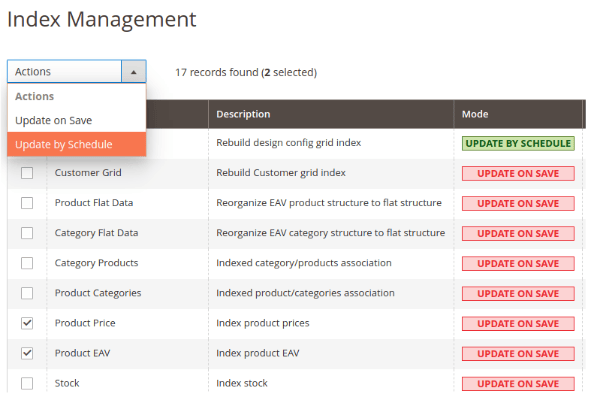Select the Actions dropdown field

tap(77, 72)
